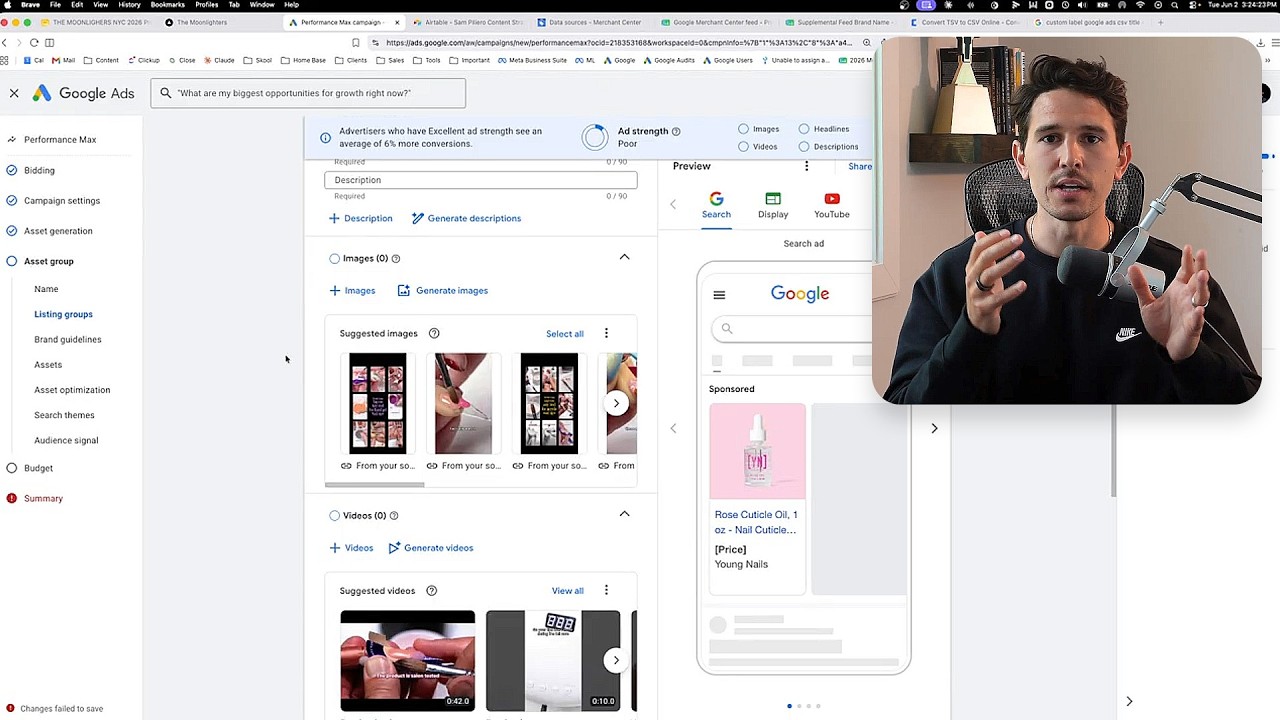1280x720 pixels.
Task: Switch to the Search preview tab
Action: (716, 205)
